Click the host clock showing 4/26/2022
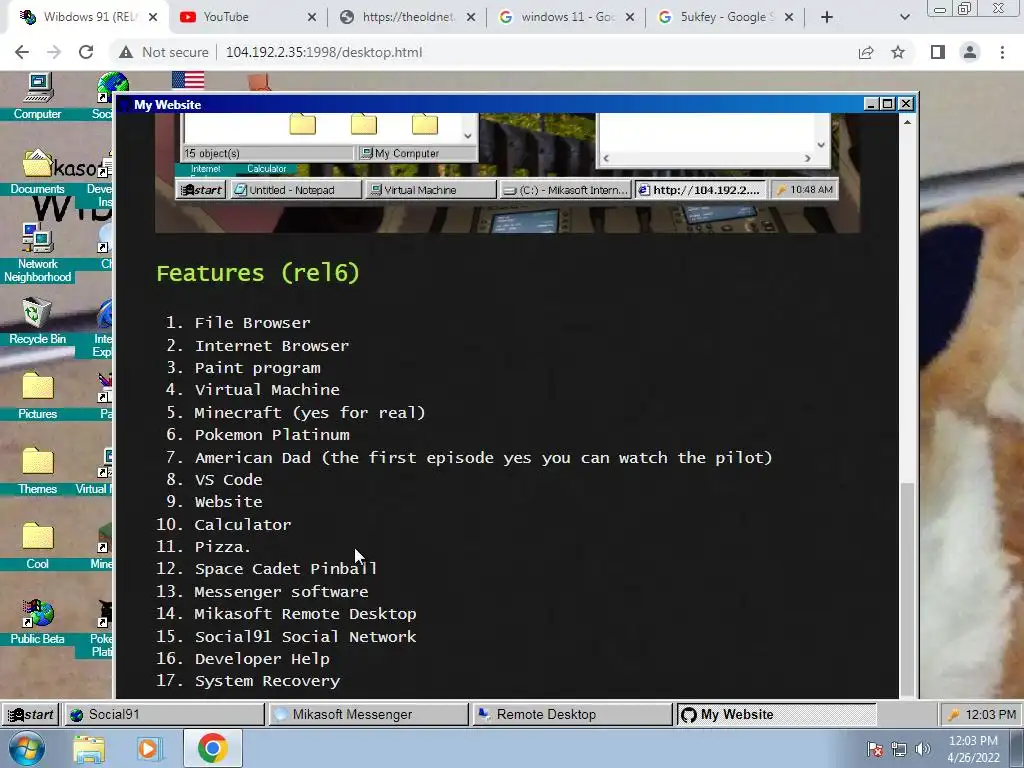 pos(973,749)
